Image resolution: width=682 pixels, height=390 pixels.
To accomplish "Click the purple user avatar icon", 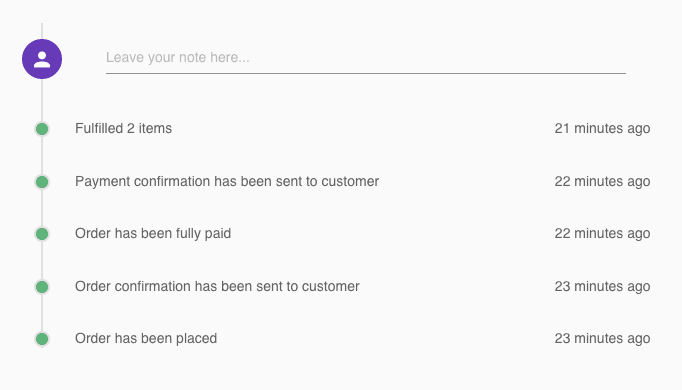I will tap(42, 59).
